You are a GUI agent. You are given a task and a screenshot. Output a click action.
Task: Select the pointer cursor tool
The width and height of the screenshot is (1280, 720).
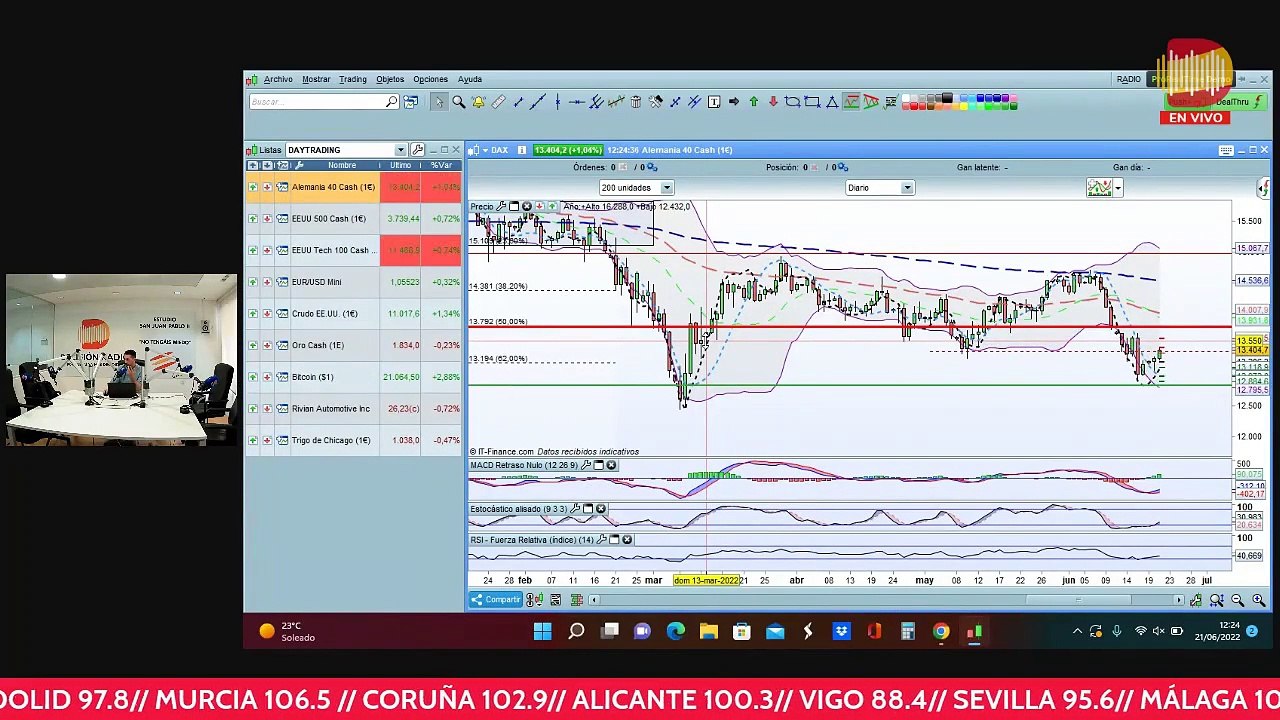click(x=438, y=102)
